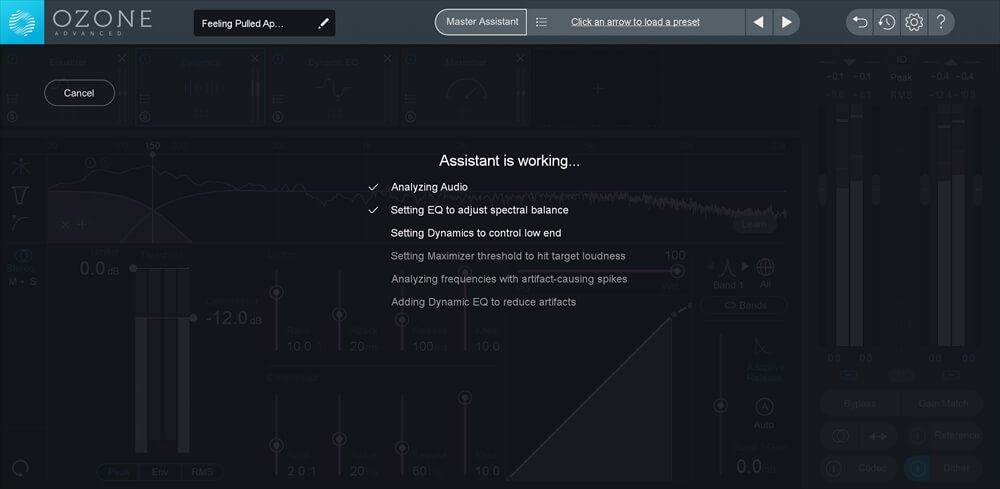
Task: Select the RMS detection mode
Action: (x=202, y=472)
